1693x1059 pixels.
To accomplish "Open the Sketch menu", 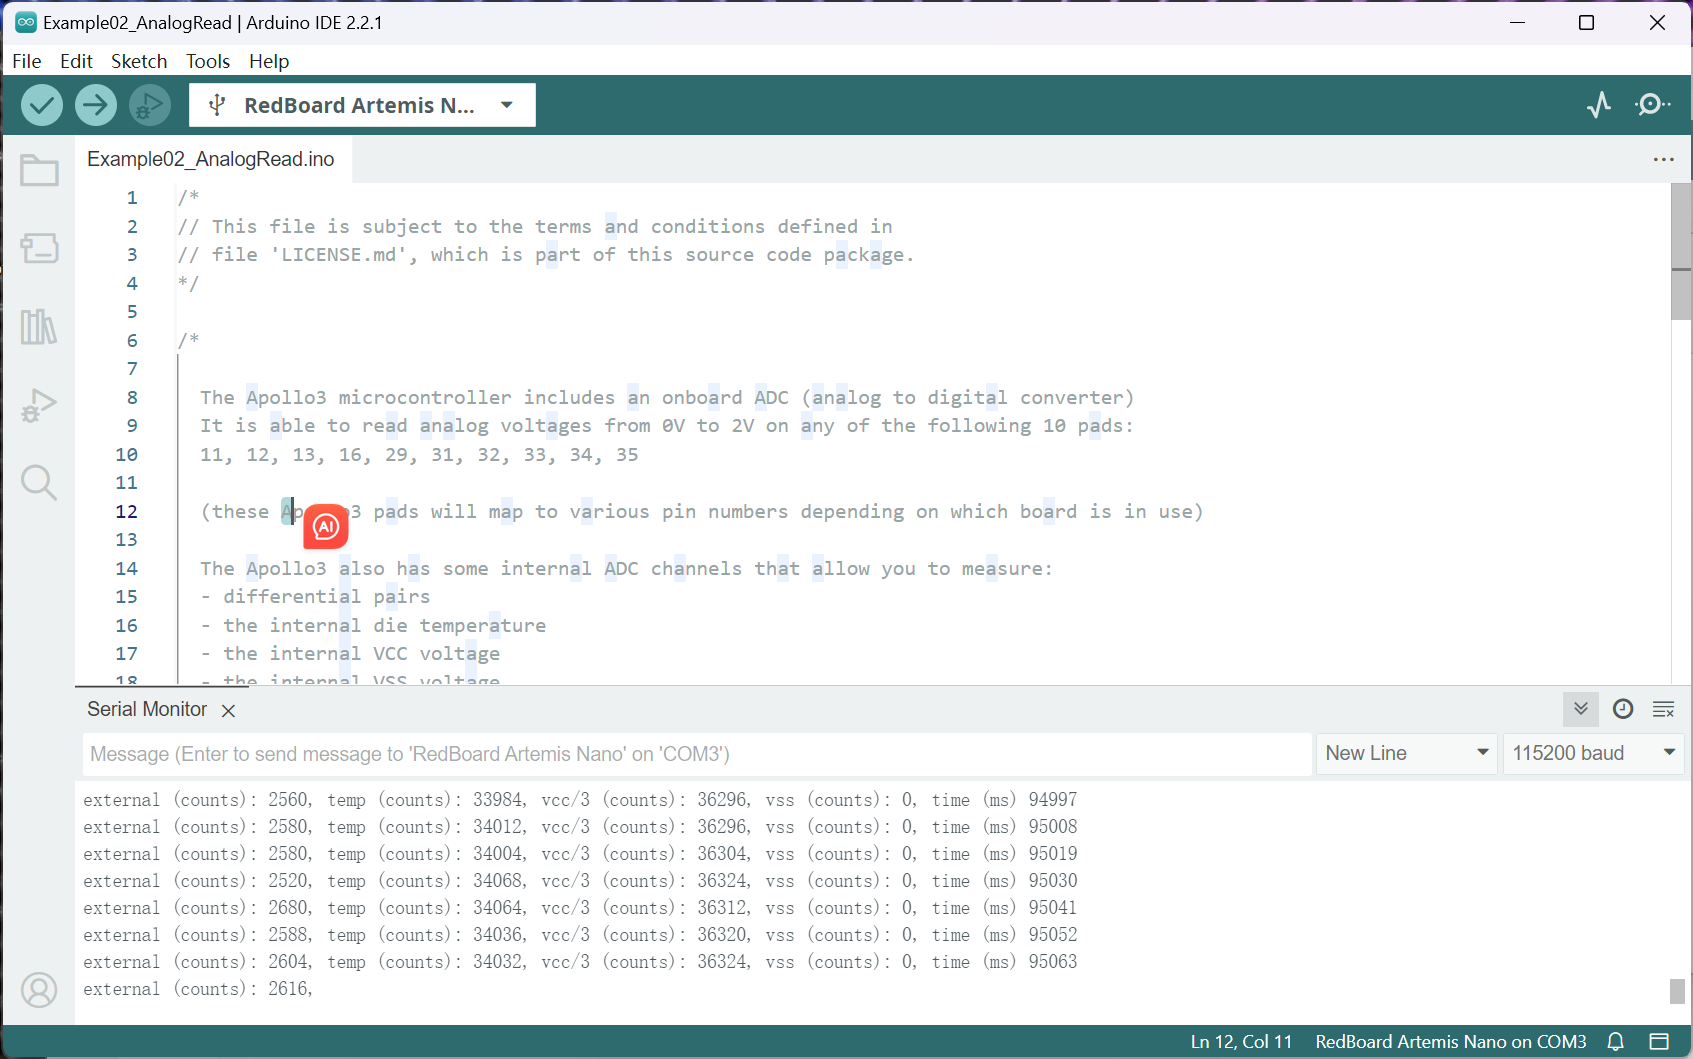I will coord(139,61).
